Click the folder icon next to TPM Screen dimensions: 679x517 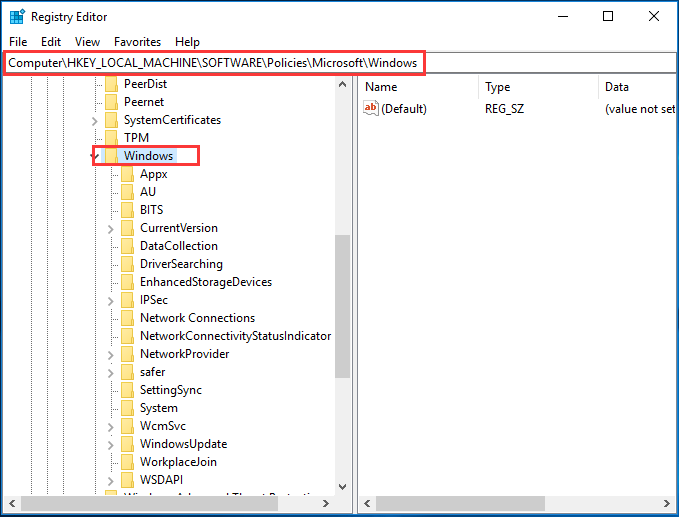click(111, 138)
